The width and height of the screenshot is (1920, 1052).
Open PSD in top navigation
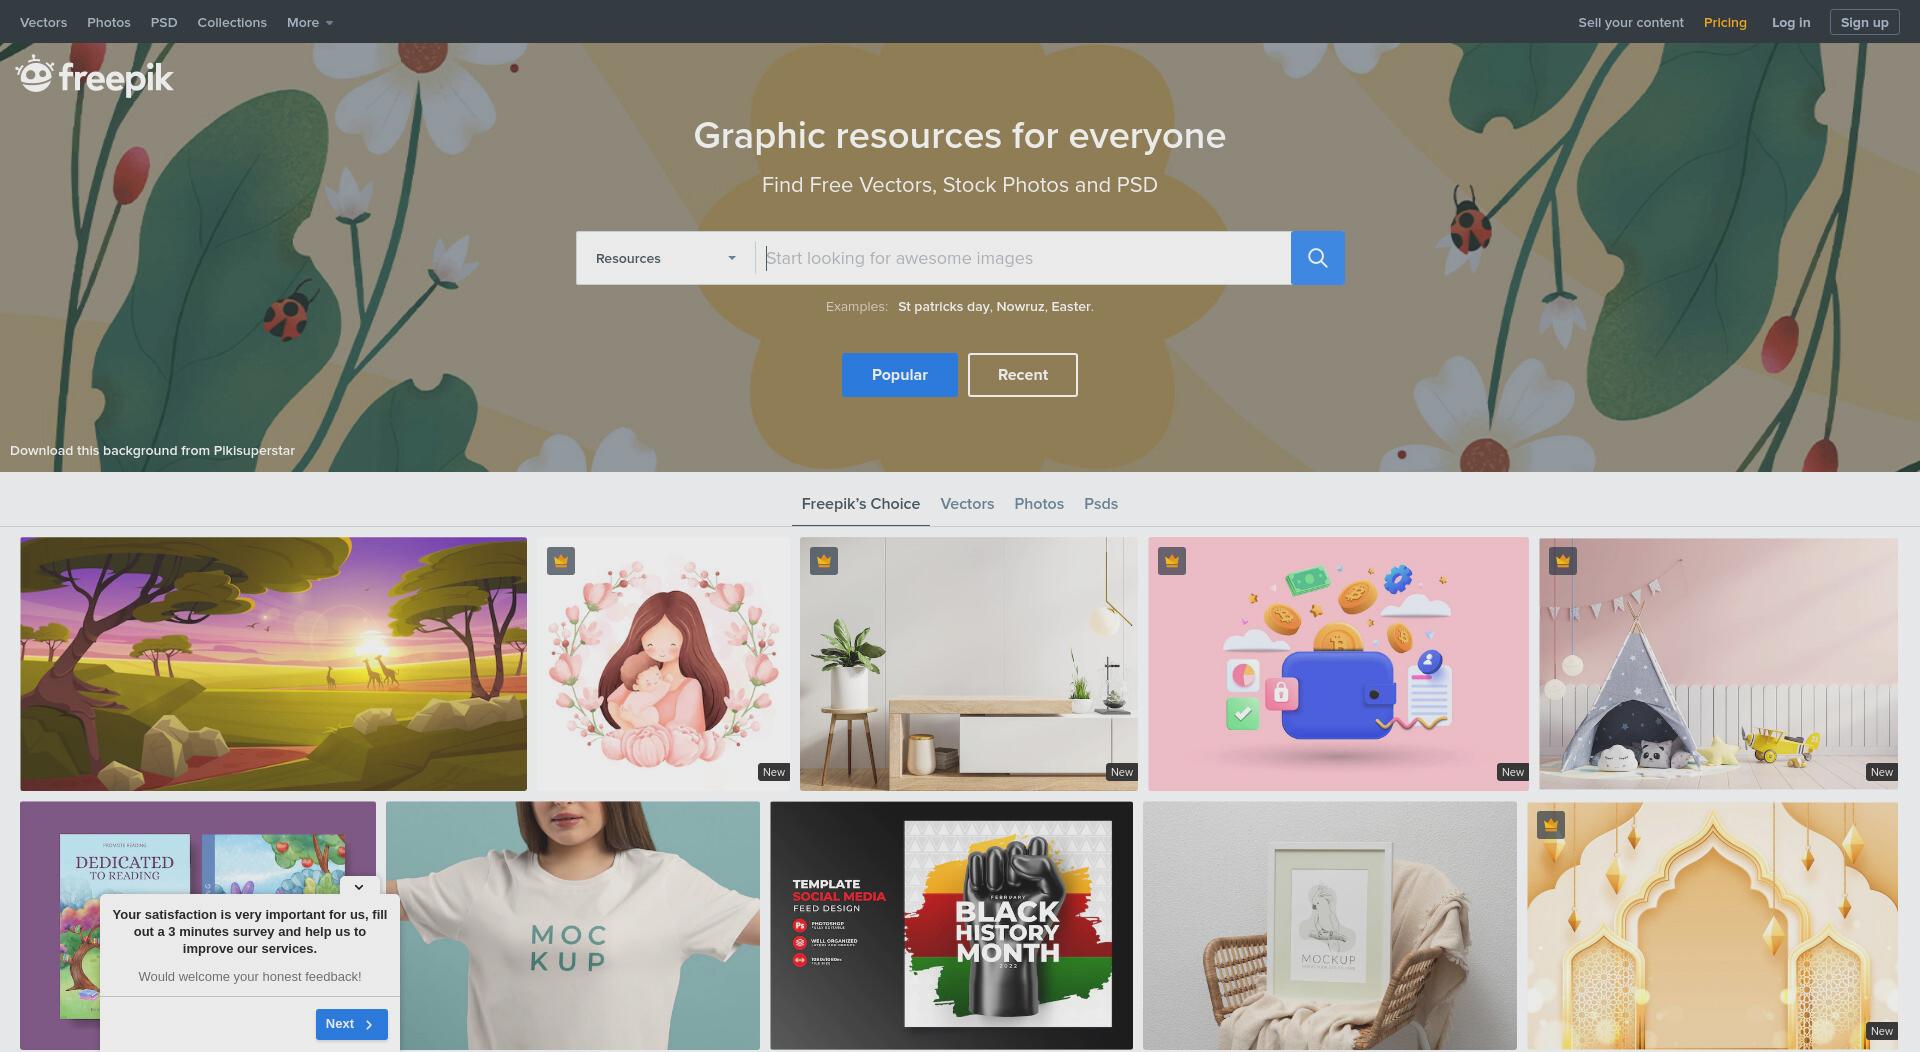[164, 22]
